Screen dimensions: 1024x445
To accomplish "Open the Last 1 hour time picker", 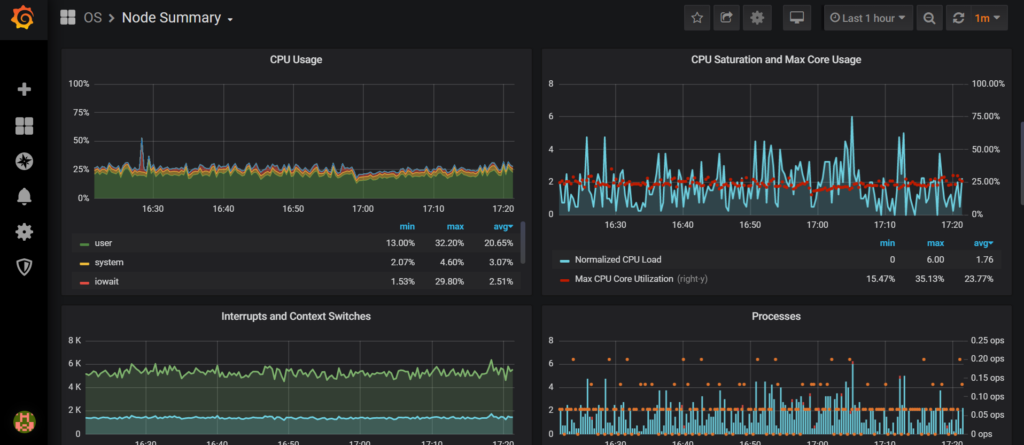I will click(868, 18).
